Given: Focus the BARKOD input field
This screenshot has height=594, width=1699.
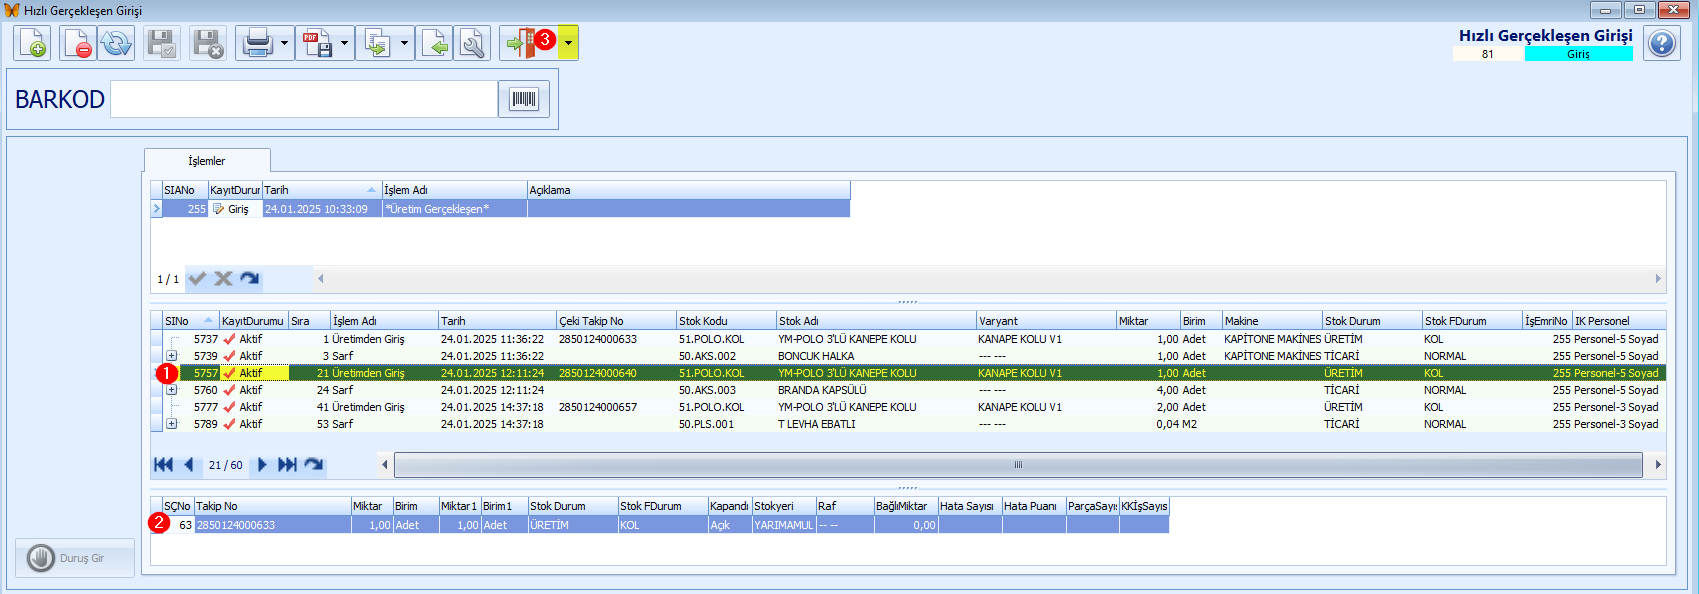Looking at the screenshot, I should pos(304,99).
